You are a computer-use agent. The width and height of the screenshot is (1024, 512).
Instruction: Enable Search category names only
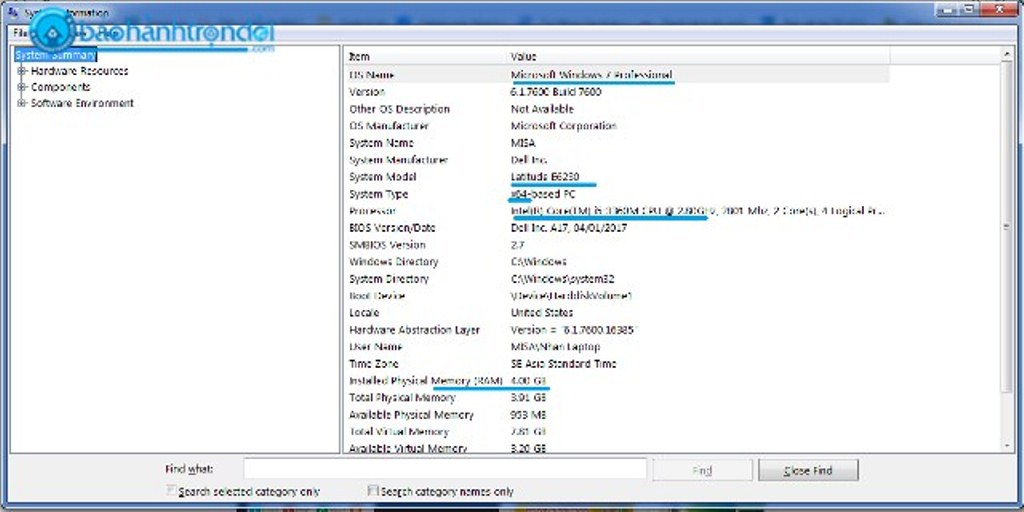373,490
